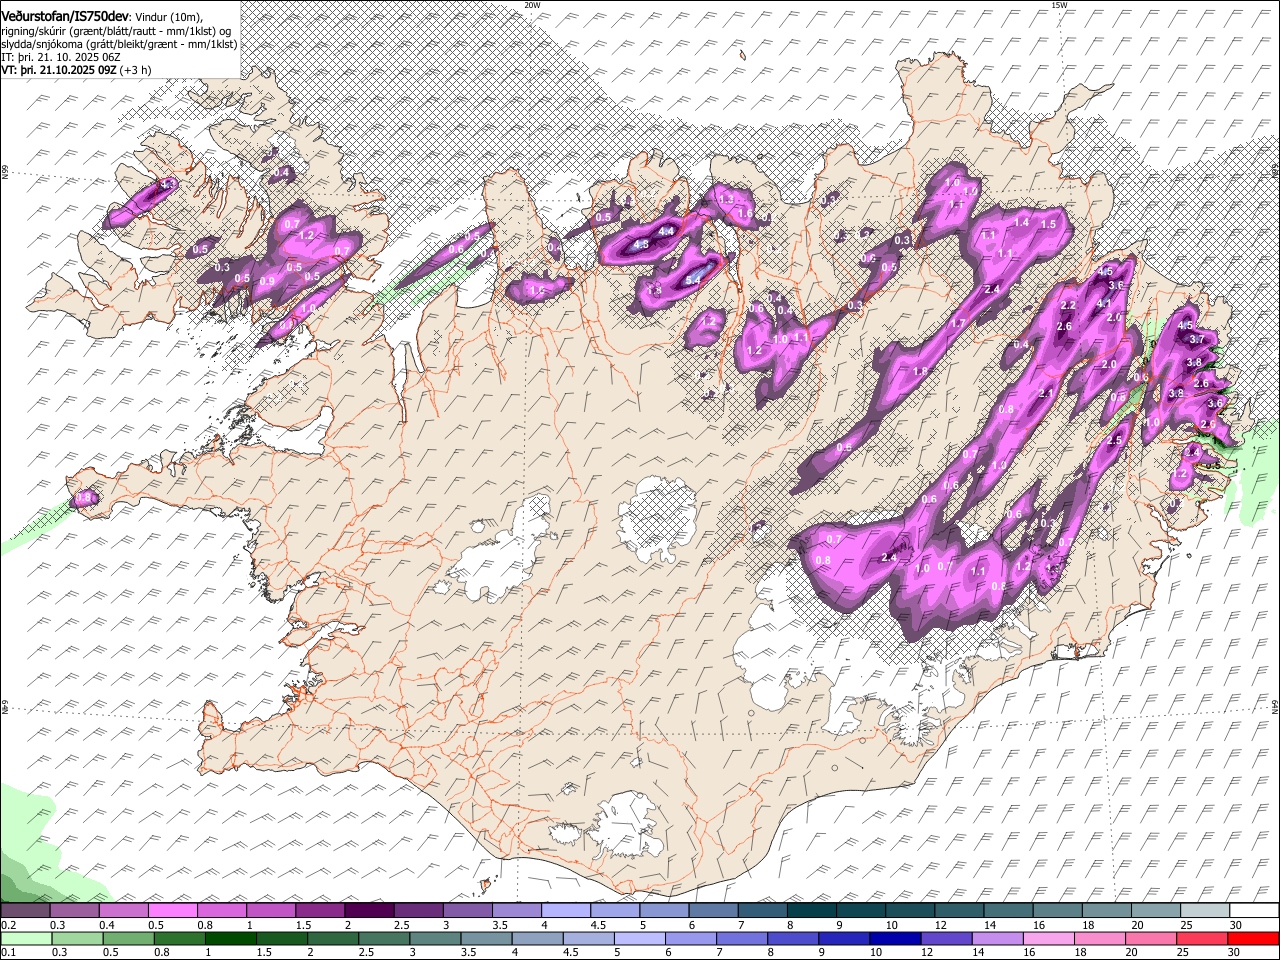
Task: Select the 'IT: þri. 21. 10. 2025 06Z' line
Action: 62,57
